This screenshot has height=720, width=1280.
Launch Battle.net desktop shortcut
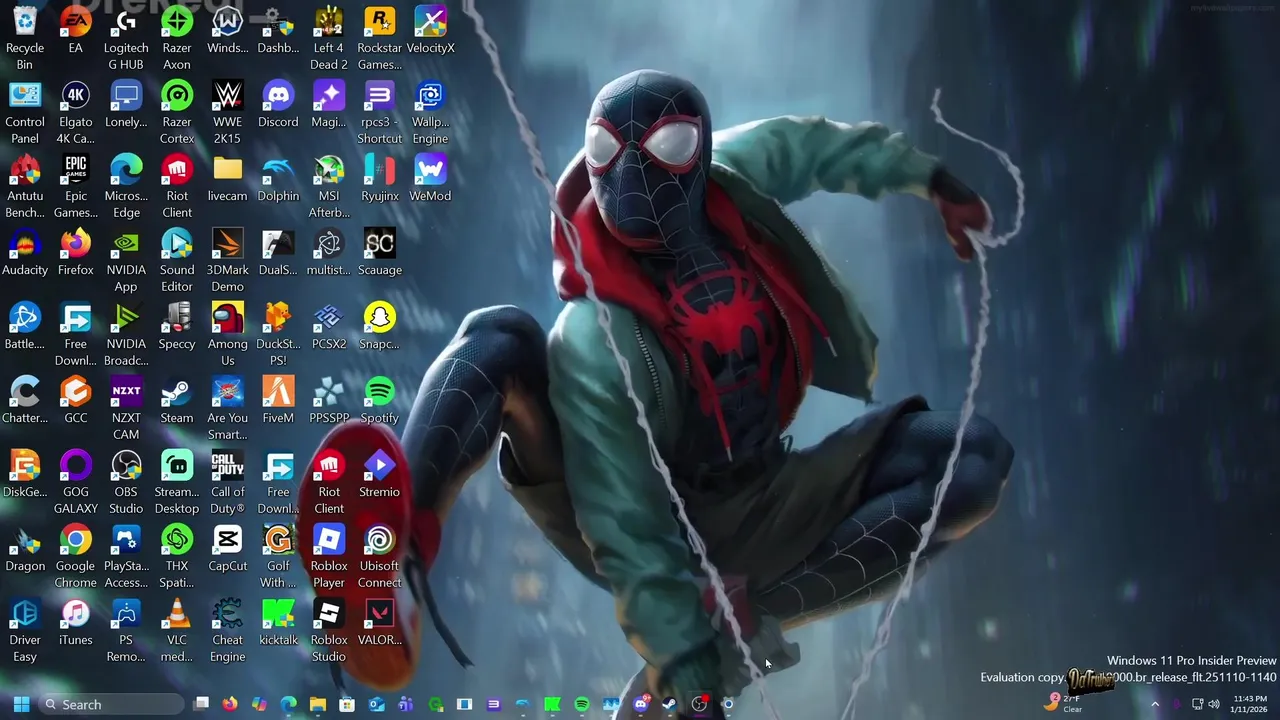(25, 326)
